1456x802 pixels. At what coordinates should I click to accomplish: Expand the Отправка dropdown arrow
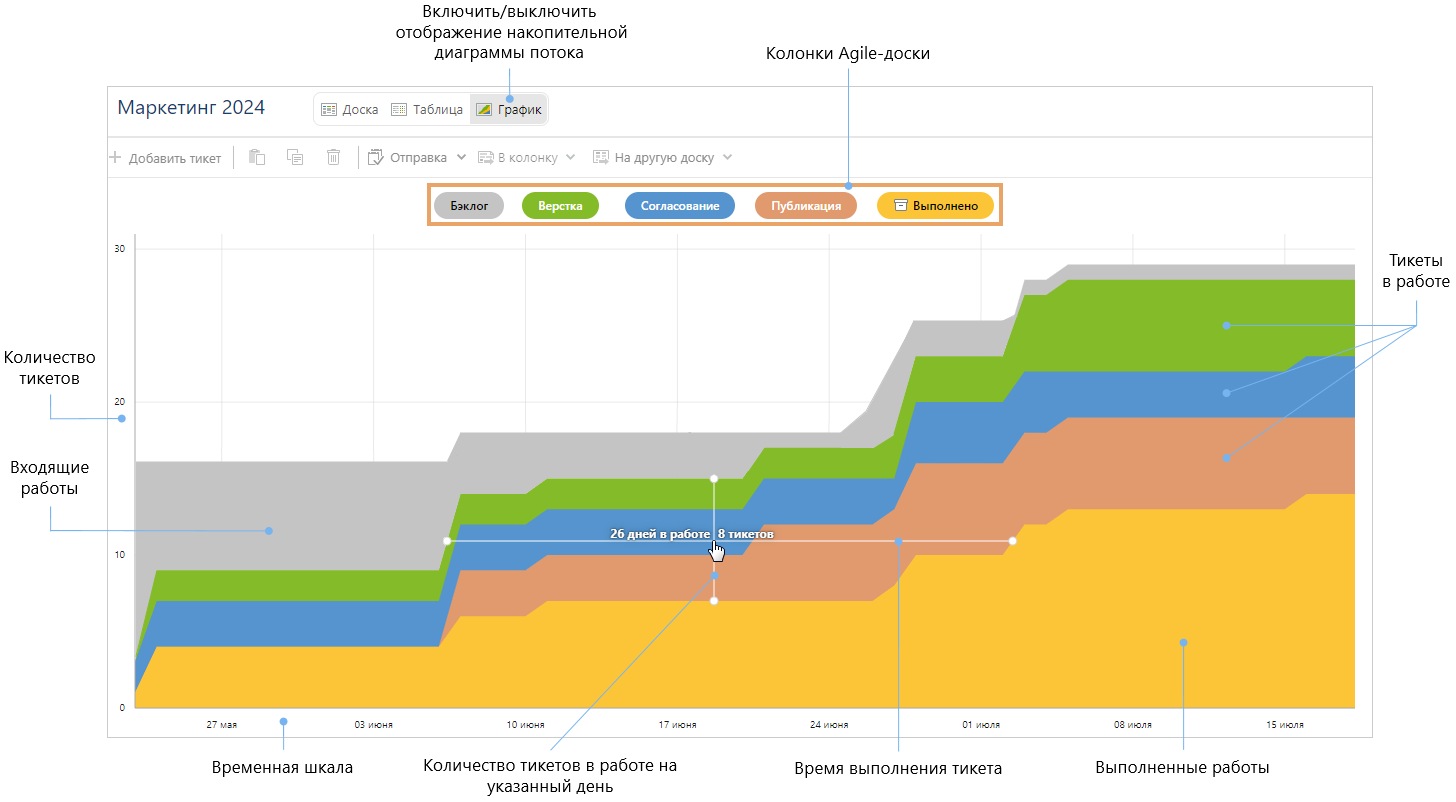(461, 157)
